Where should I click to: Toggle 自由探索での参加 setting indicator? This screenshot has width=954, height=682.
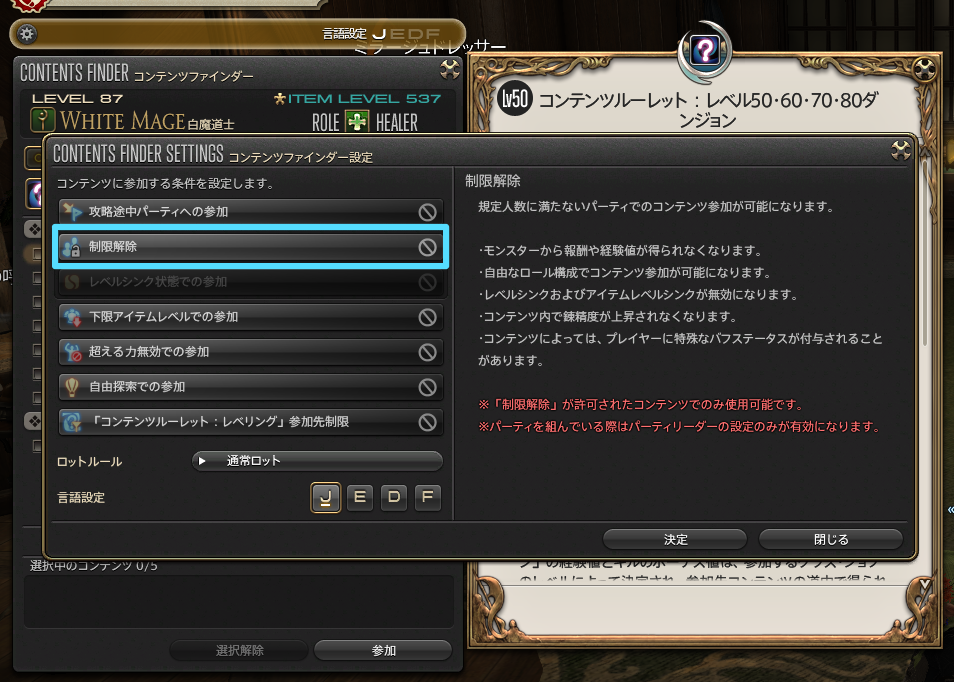(x=427, y=387)
